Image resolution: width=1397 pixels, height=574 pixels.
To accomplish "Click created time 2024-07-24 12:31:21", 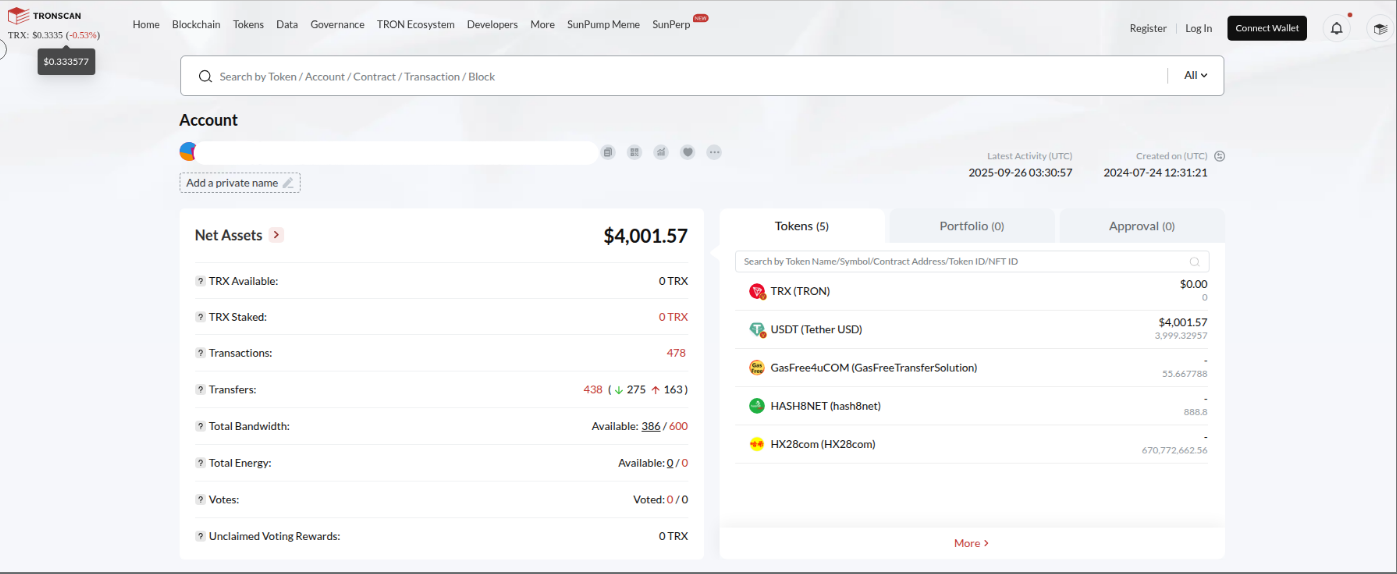I will [x=1155, y=172].
